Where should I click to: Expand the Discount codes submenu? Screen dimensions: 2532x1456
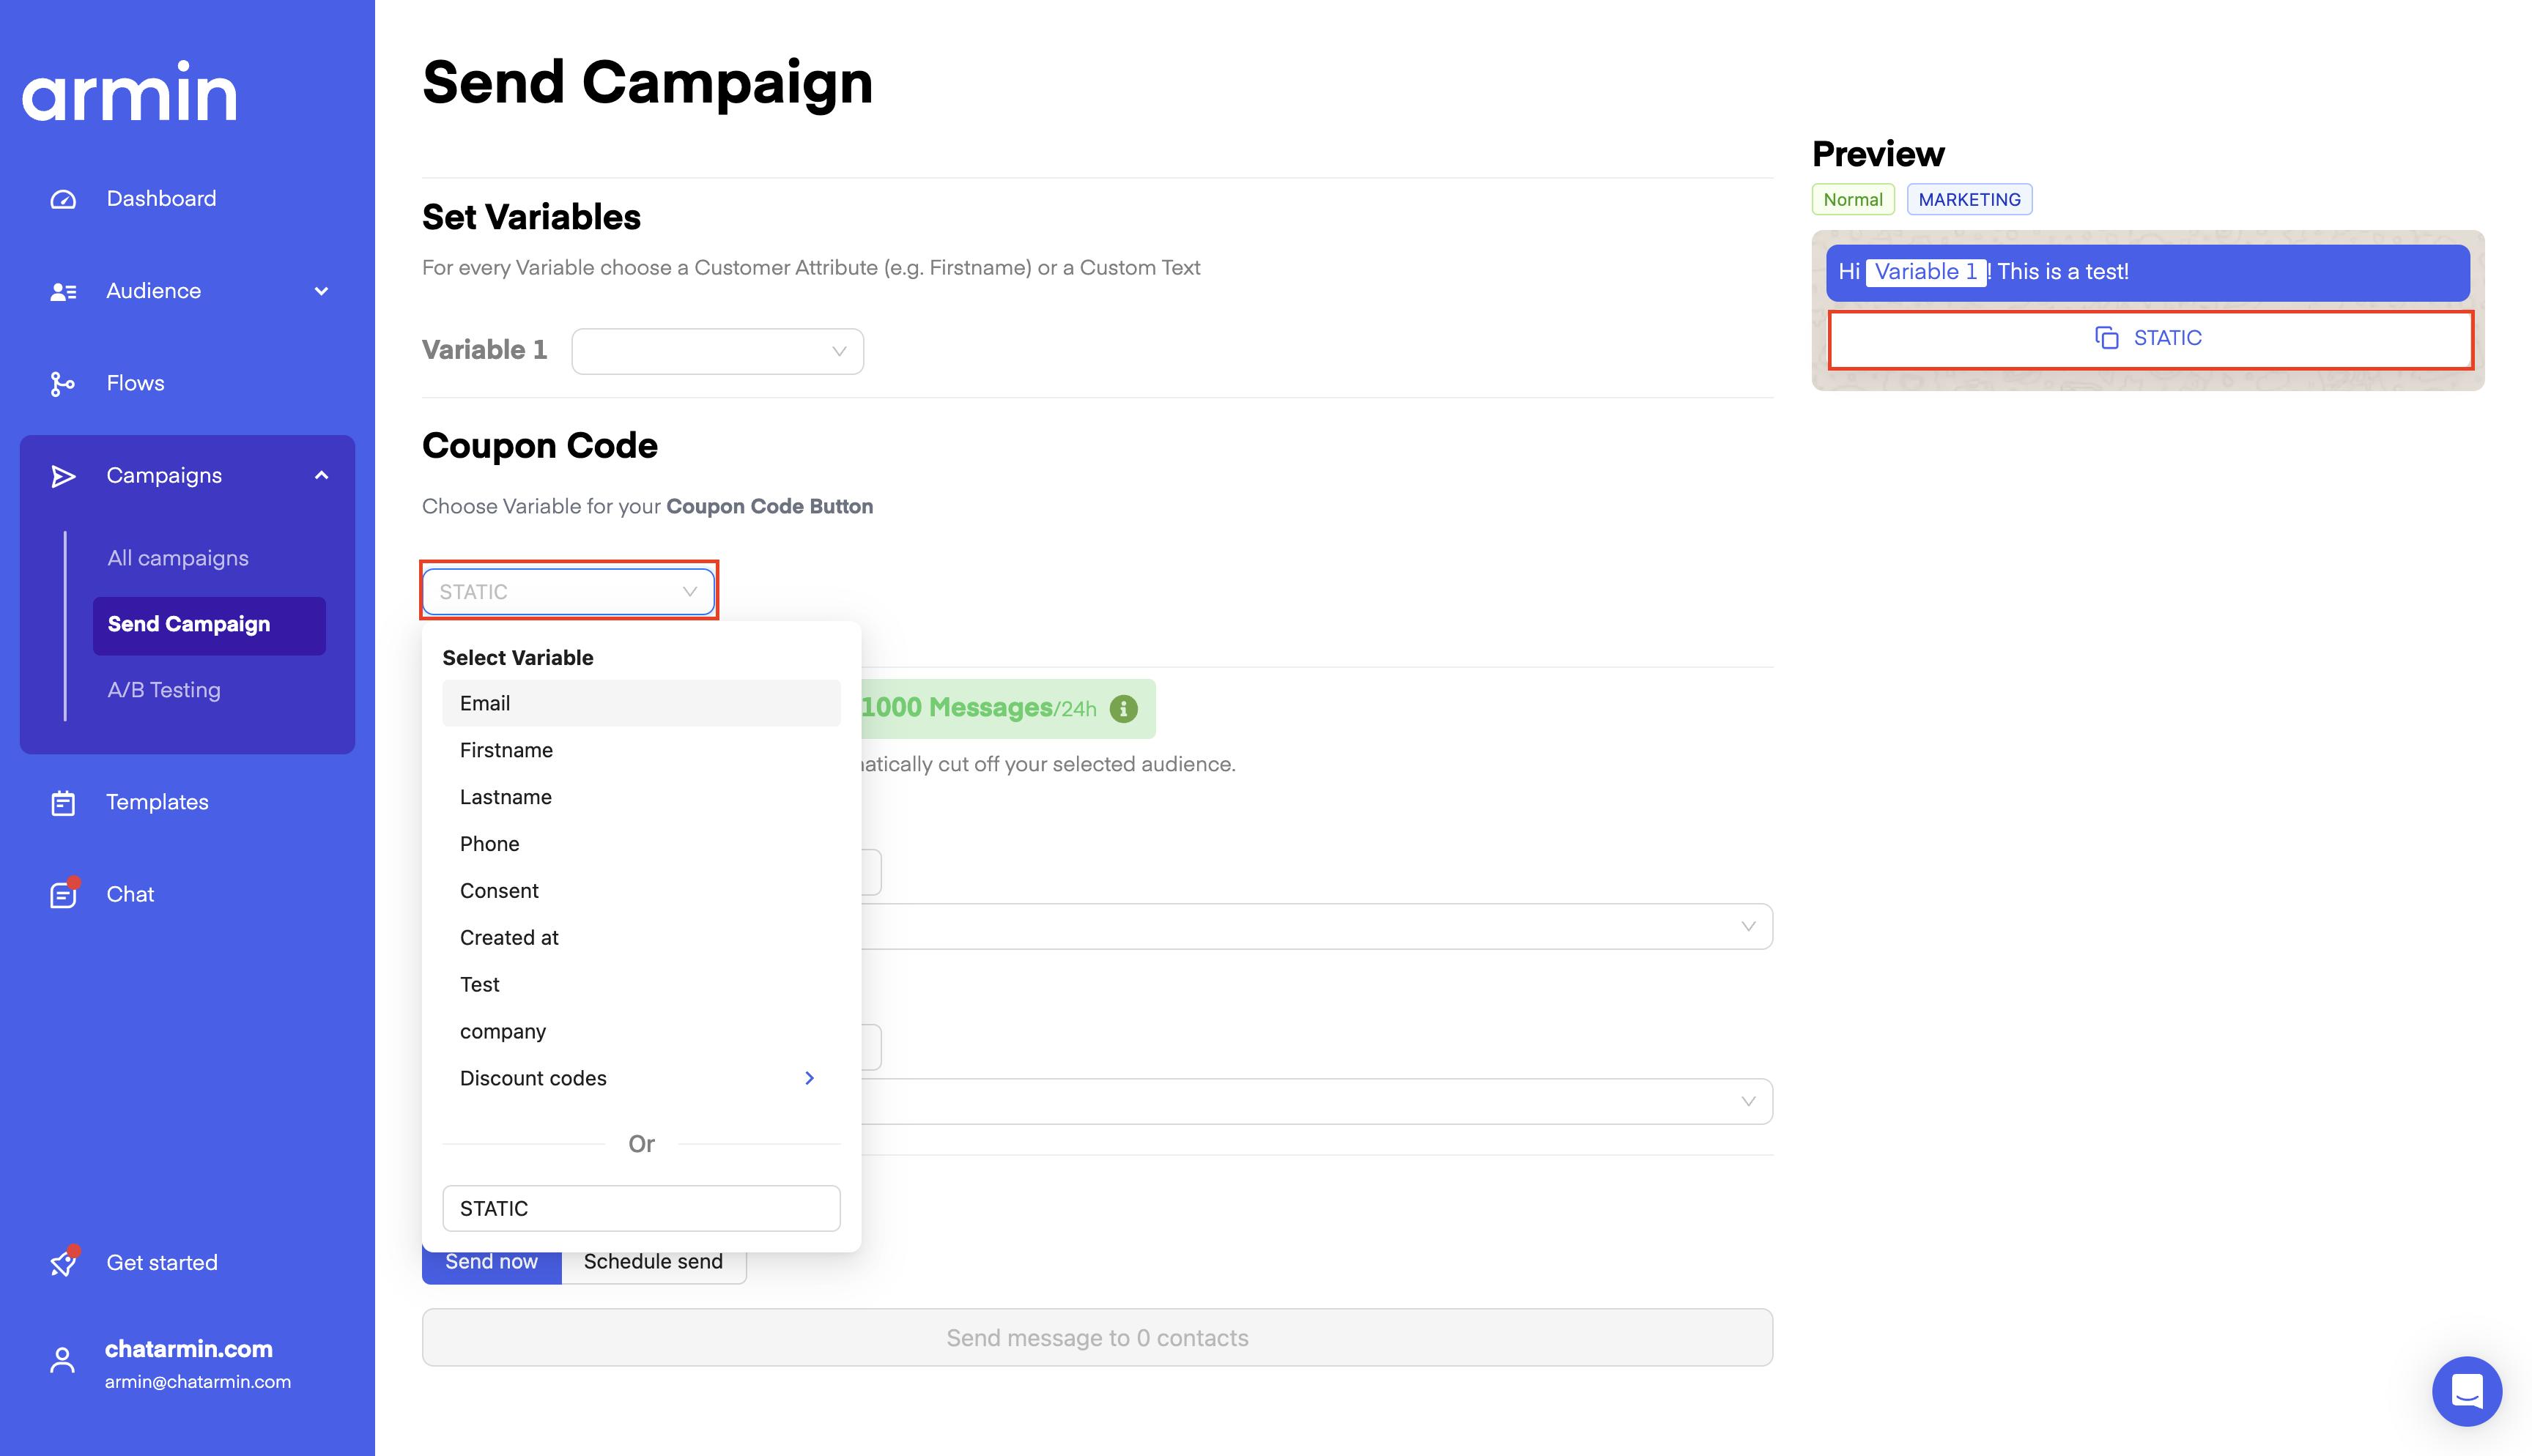click(809, 1078)
